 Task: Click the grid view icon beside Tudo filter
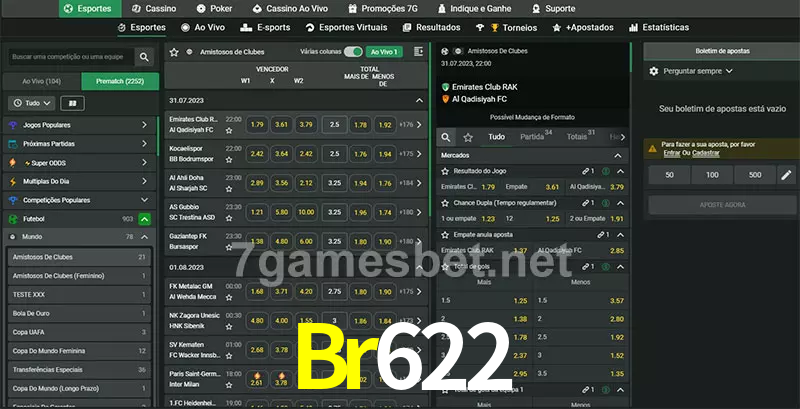[72, 104]
